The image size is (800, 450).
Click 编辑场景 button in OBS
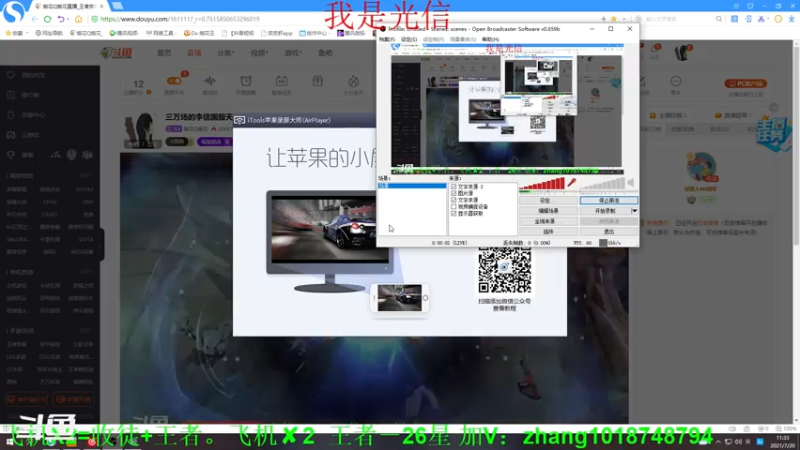tap(548, 211)
